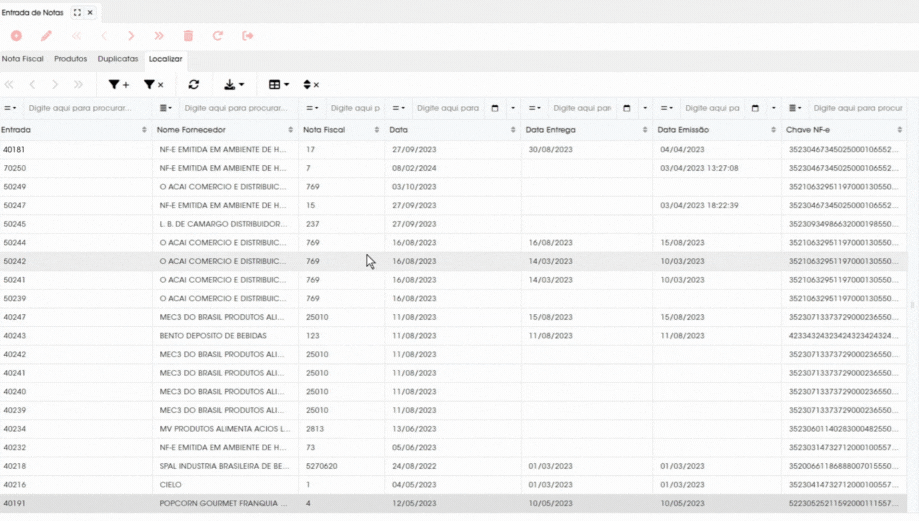Click emission date 03/04/2023 18:22:39

click(699, 205)
